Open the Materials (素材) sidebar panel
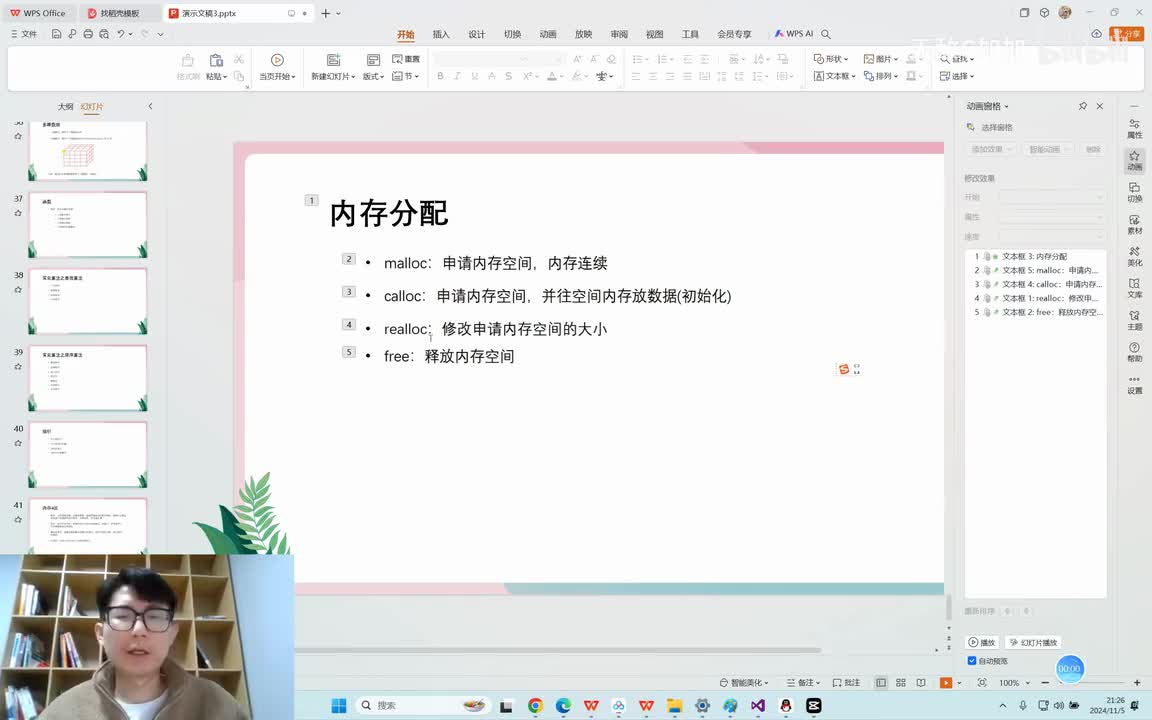Image resolution: width=1152 pixels, height=720 pixels. 1134,225
